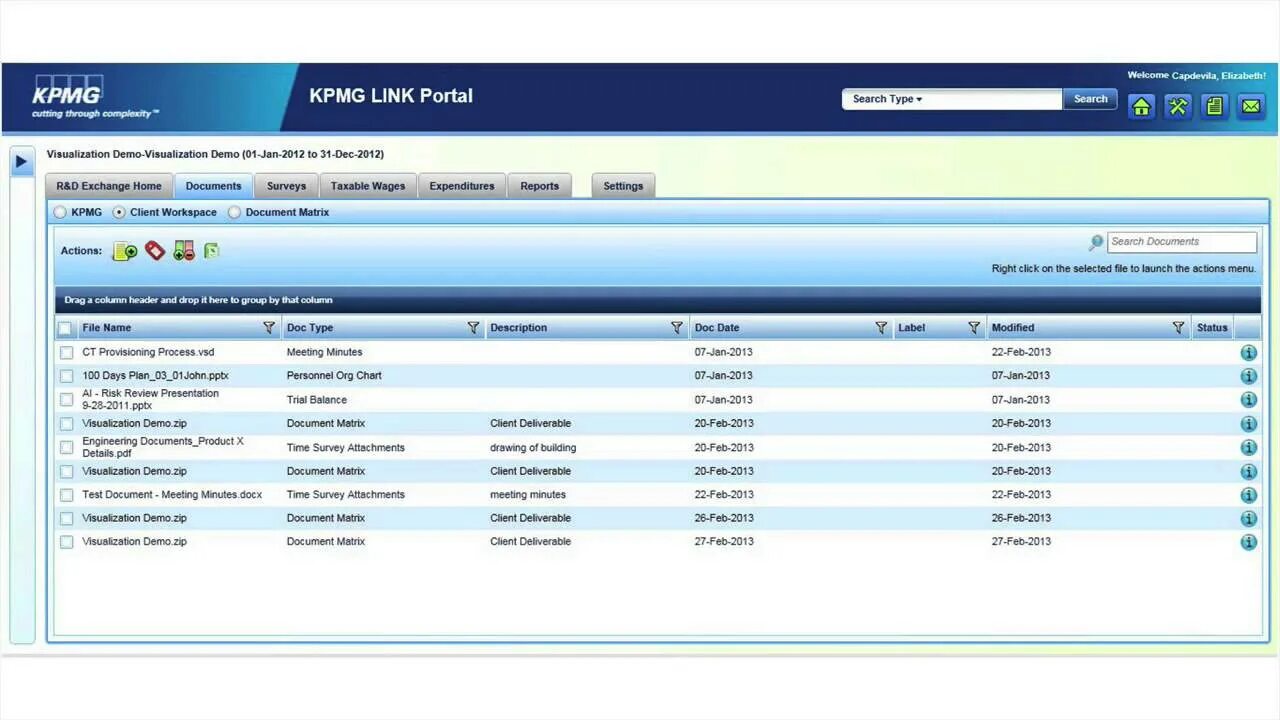Click the Search button in header
Viewport: 1280px width, 720px height.
[x=1090, y=99]
